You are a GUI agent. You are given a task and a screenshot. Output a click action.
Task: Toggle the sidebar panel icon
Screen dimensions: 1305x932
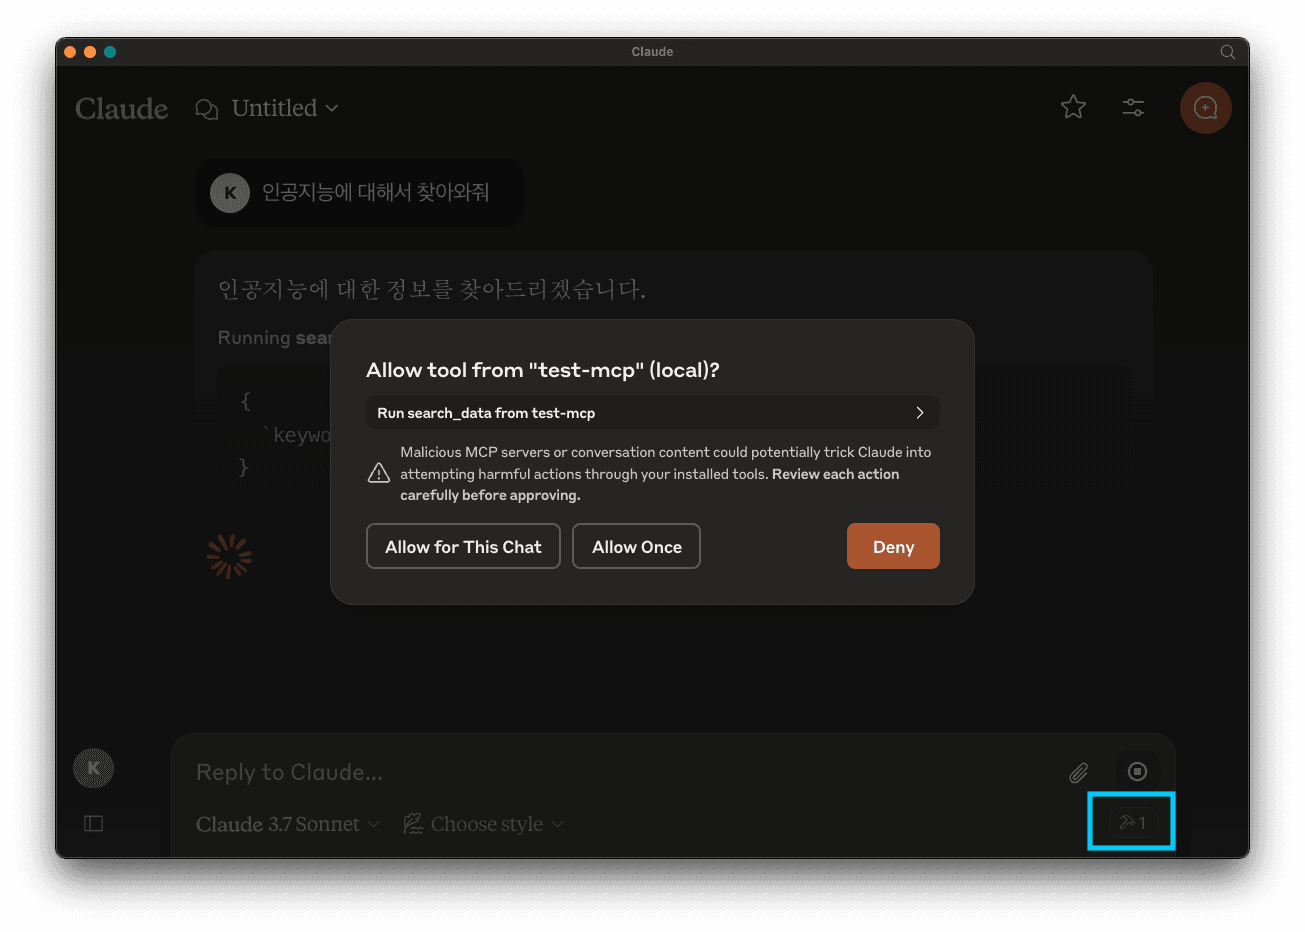pos(94,823)
